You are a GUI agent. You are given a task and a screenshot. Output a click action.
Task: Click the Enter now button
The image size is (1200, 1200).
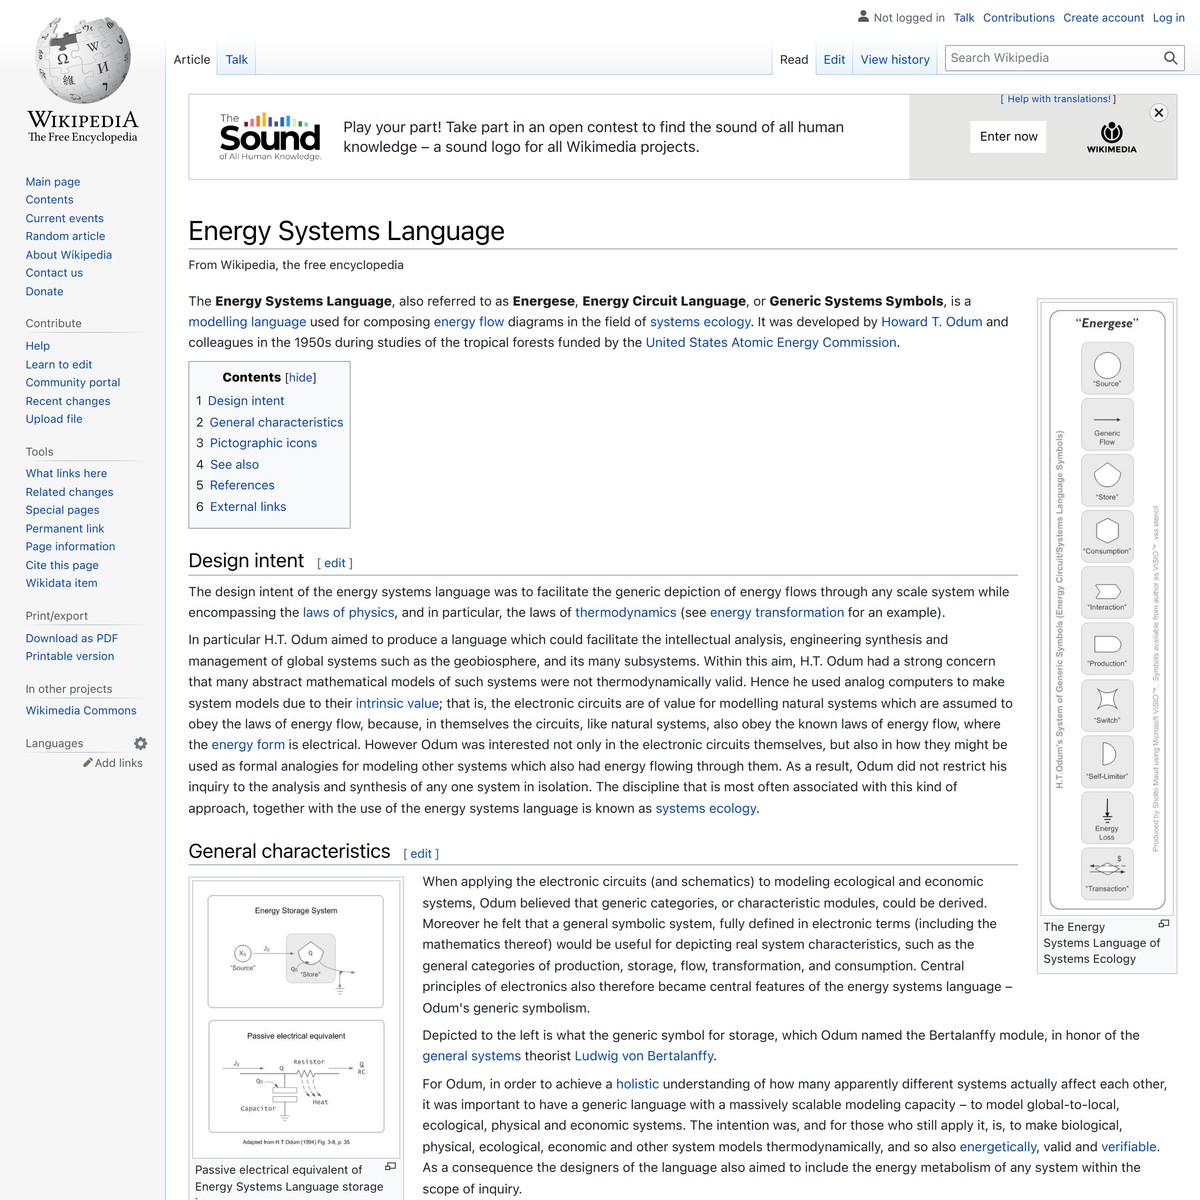click(x=1007, y=136)
